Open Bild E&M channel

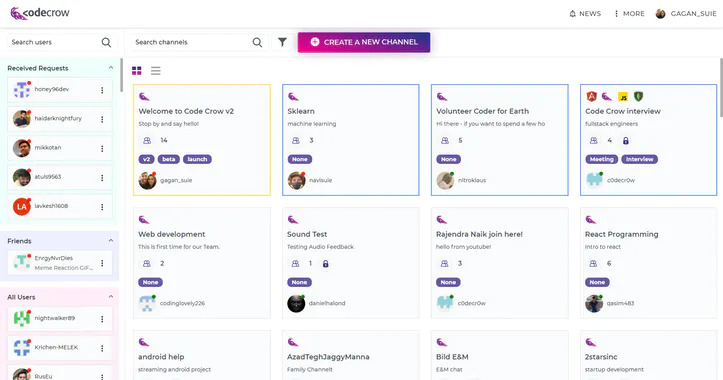[500, 355]
